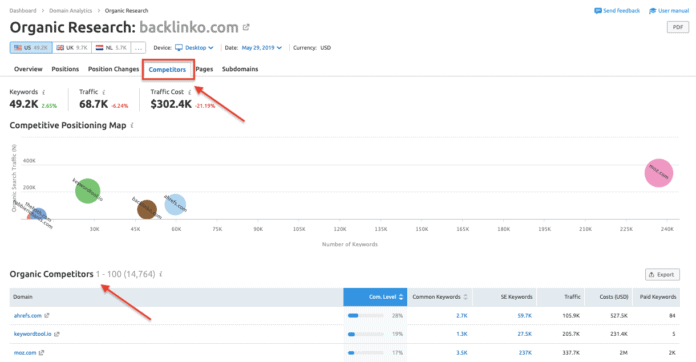Sort by Common Keywords column
Viewport: 696px width, 362px height.
[x=439, y=297]
